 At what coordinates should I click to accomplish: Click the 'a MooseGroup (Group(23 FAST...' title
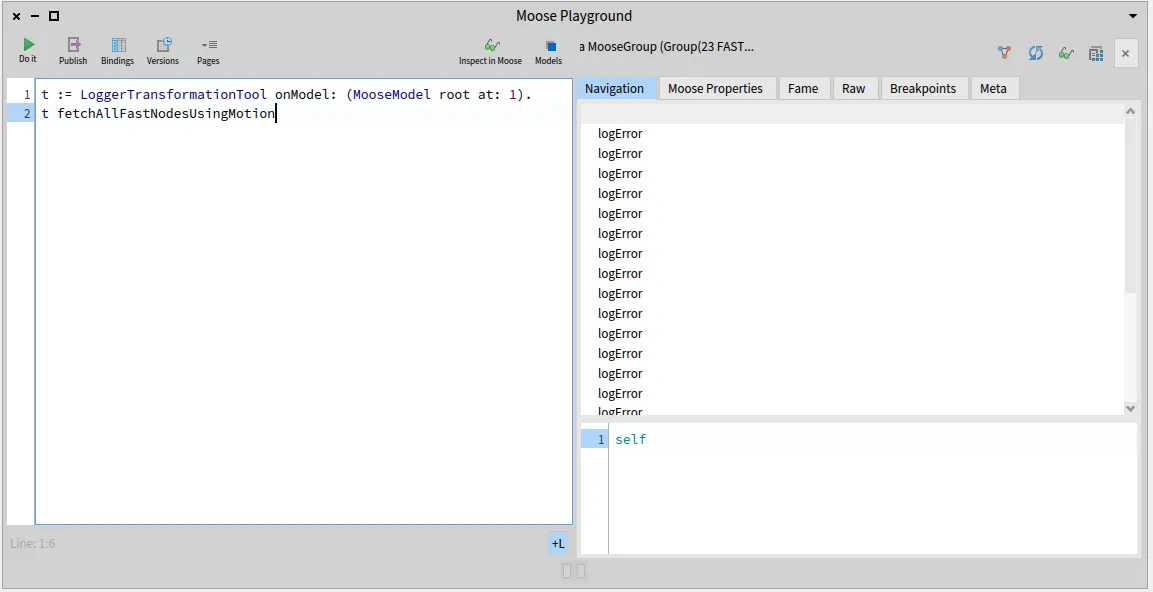[667, 47]
